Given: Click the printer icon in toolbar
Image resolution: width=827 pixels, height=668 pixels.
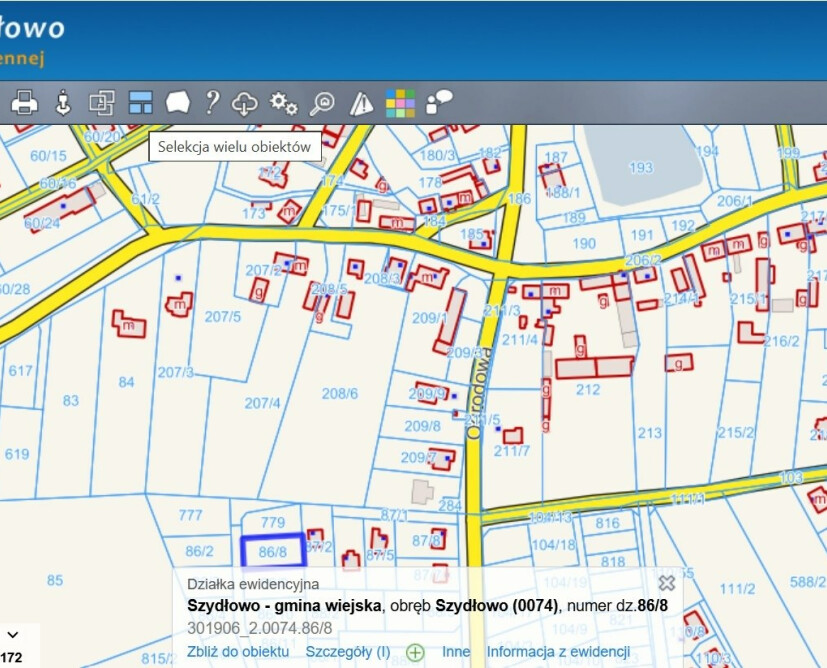Looking at the screenshot, I should (x=24, y=102).
